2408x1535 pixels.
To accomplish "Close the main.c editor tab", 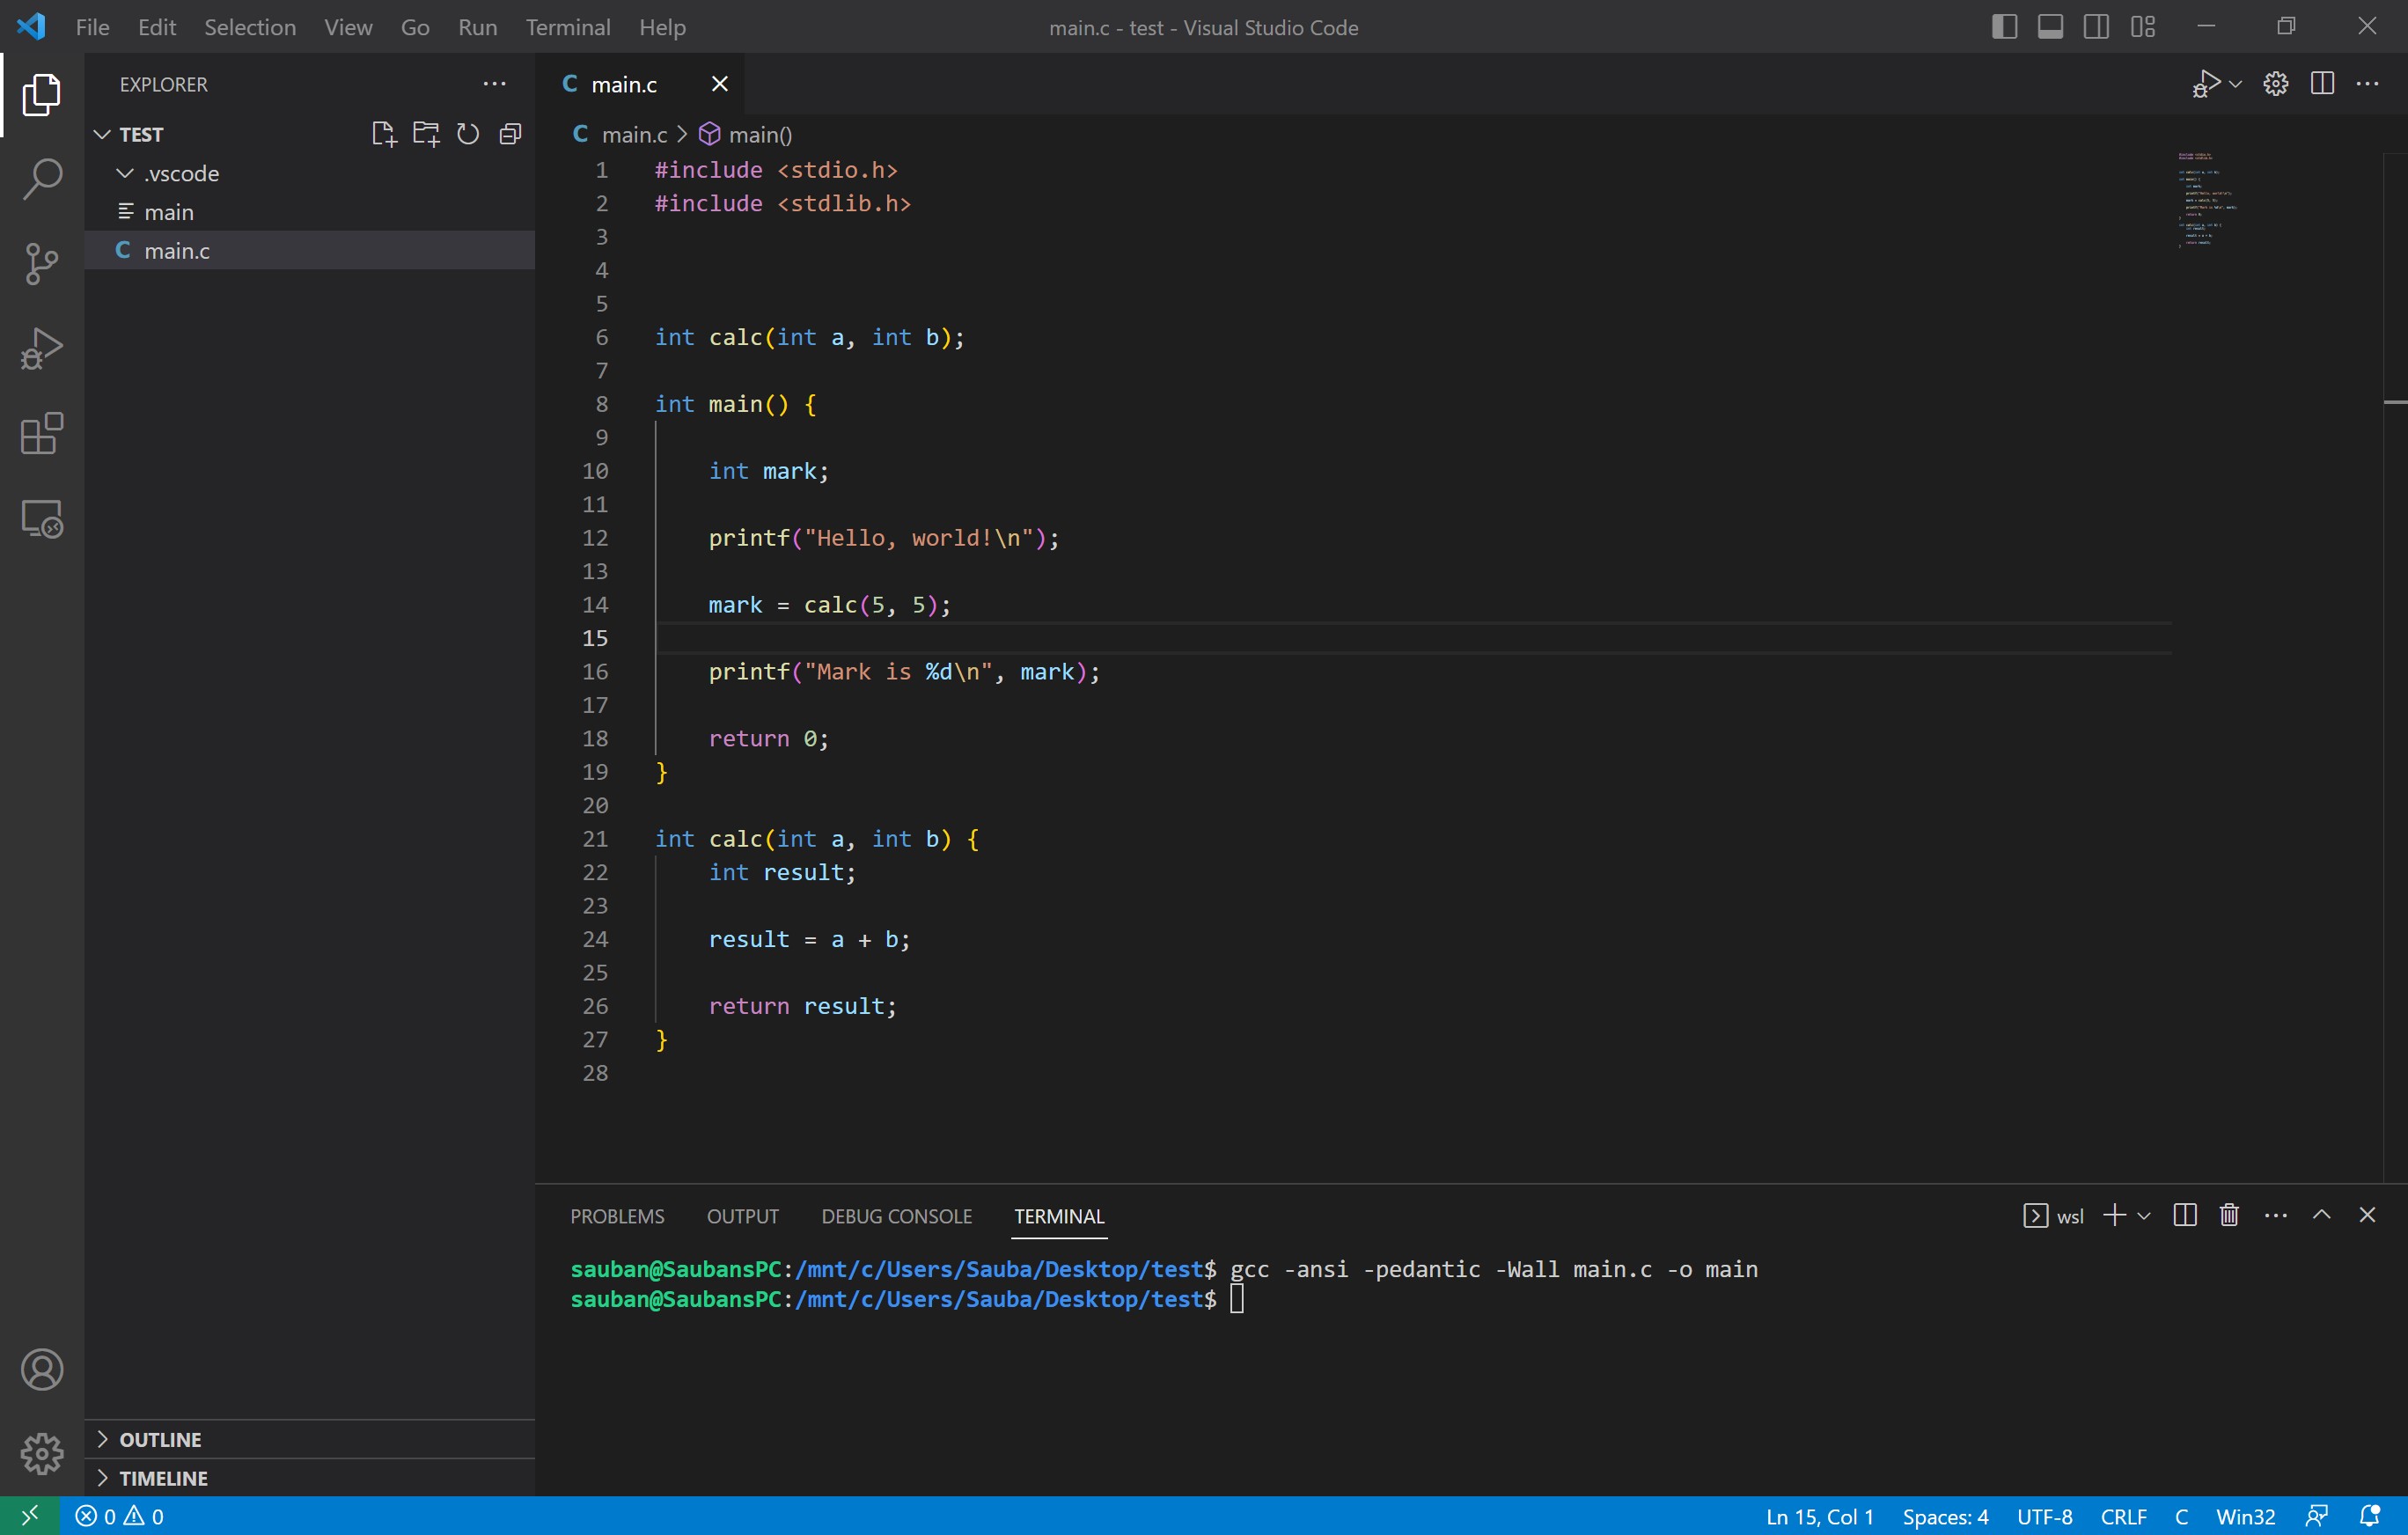I will coord(719,84).
